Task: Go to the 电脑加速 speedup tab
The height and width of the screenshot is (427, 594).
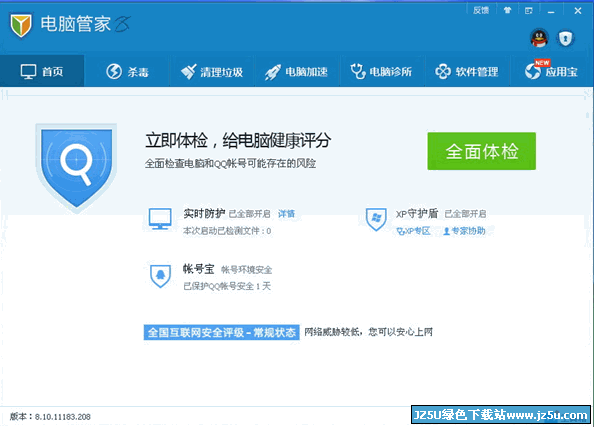Action: click(x=297, y=71)
